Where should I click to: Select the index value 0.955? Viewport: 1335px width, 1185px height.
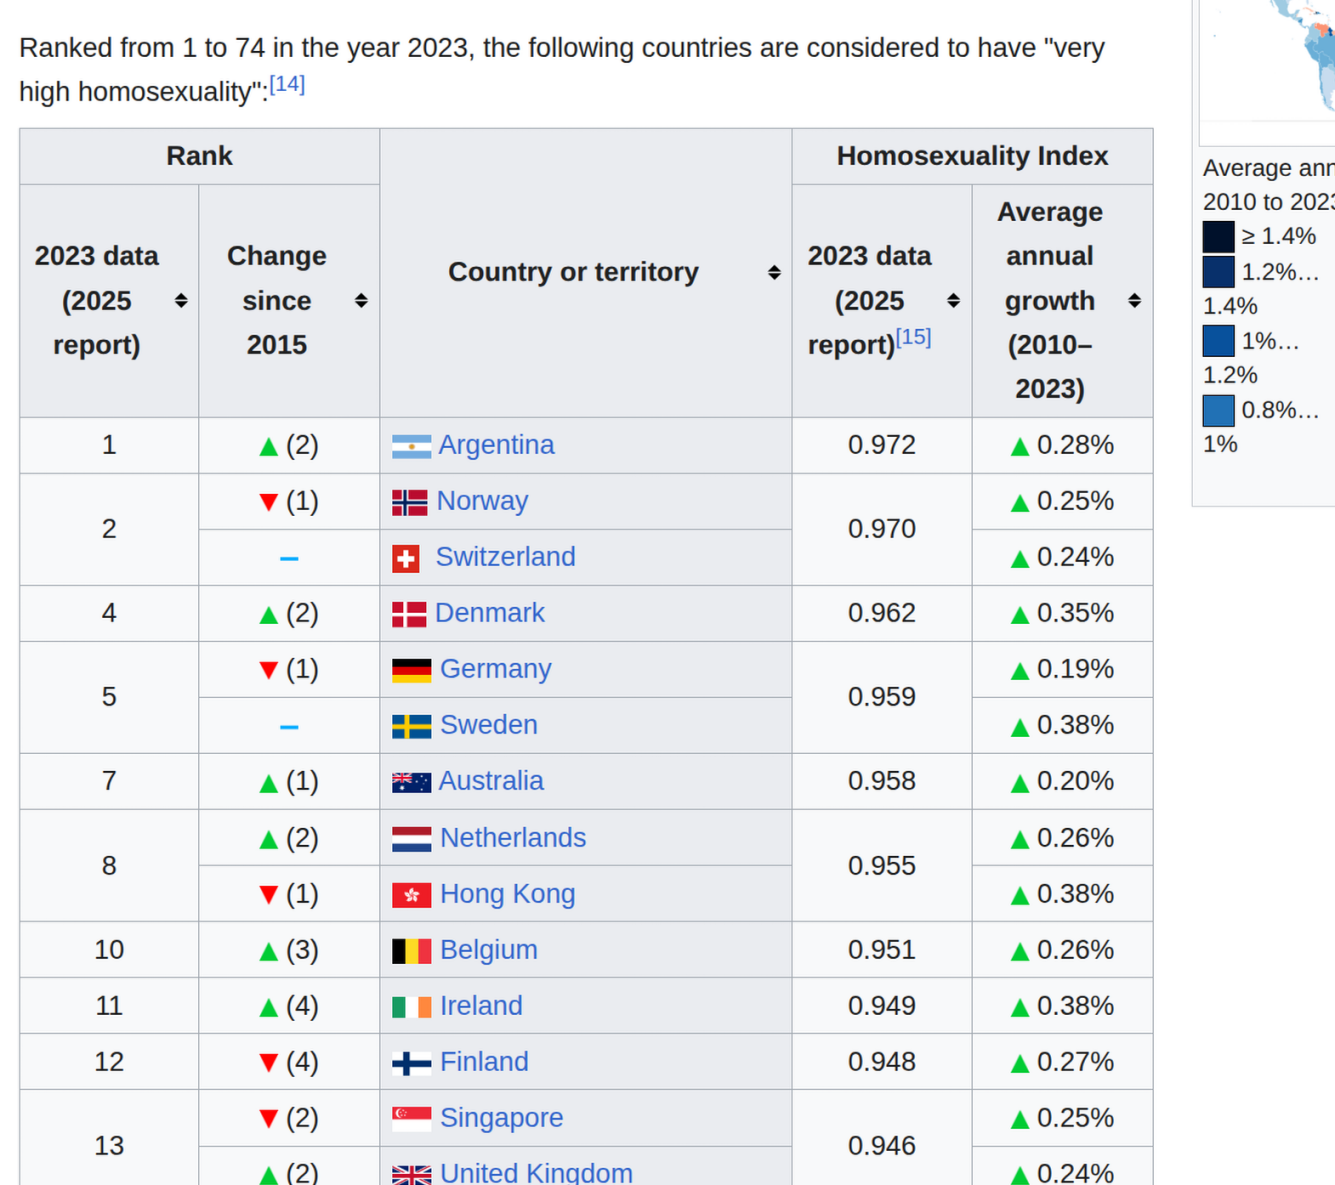pyautogui.click(x=881, y=866)
